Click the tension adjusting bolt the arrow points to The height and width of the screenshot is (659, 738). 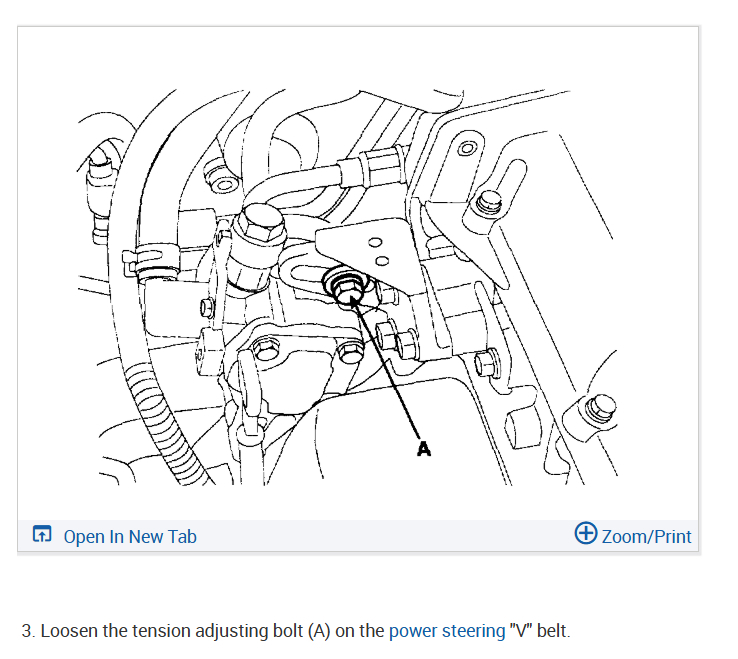(345, 290)
